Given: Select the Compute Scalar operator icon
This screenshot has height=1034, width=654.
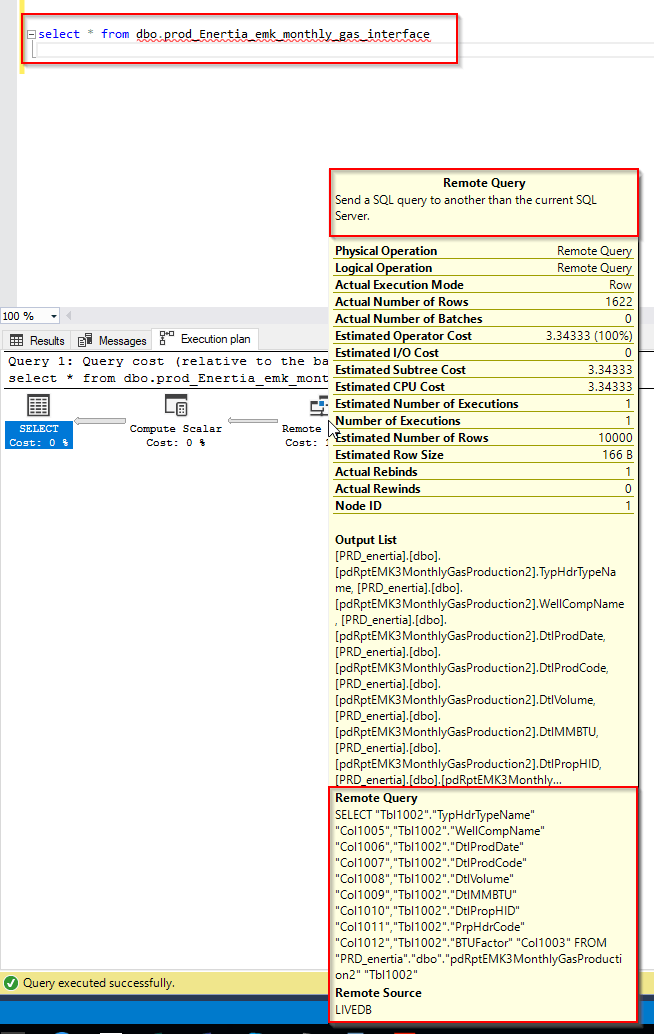Looking at the screenshot, I should [x=175, y=406].
